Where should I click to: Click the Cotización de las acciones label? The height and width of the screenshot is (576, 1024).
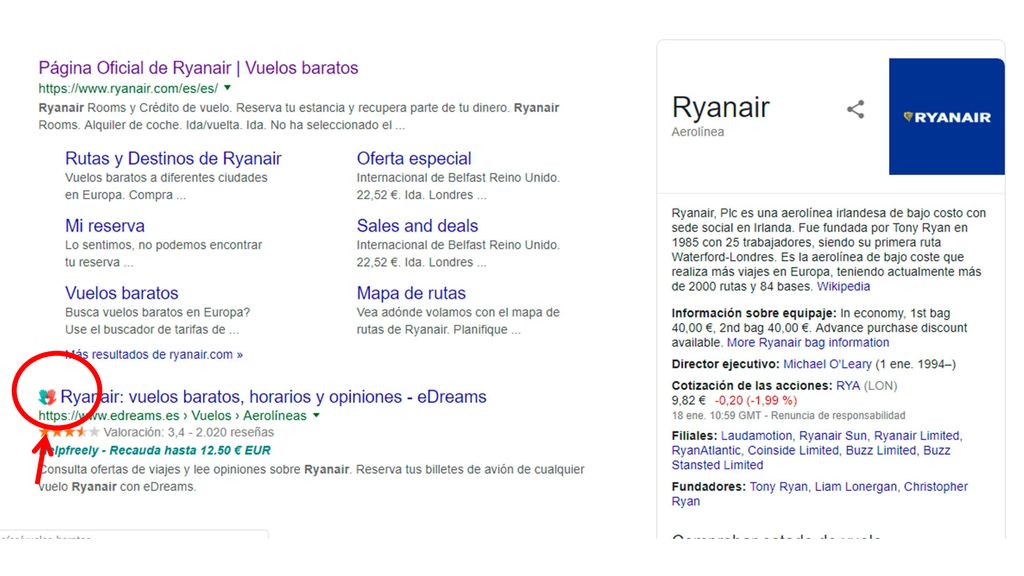752,385
